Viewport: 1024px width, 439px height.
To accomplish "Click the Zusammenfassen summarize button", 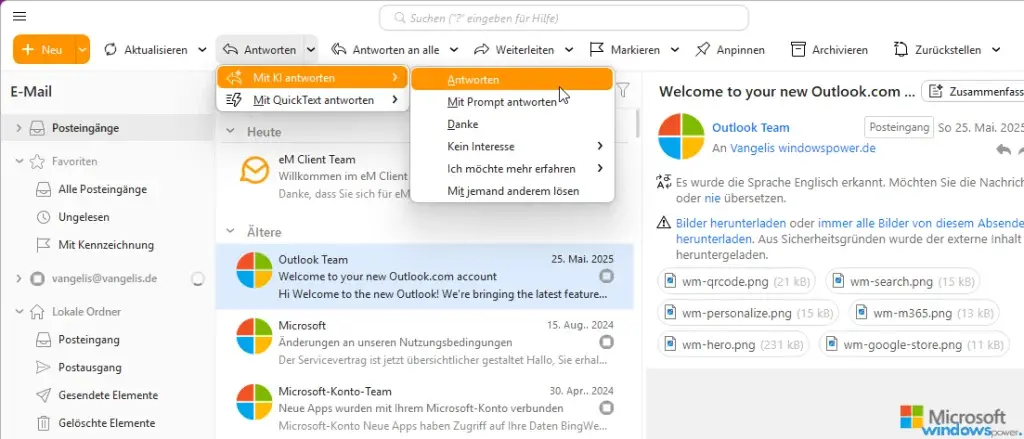I will (x=973, y=91).
